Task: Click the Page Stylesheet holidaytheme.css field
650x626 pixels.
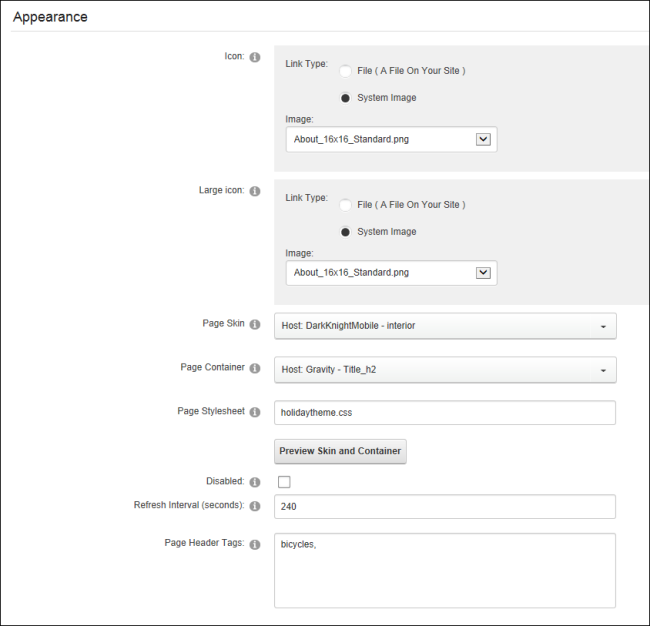Action: (x=445, y=412)
